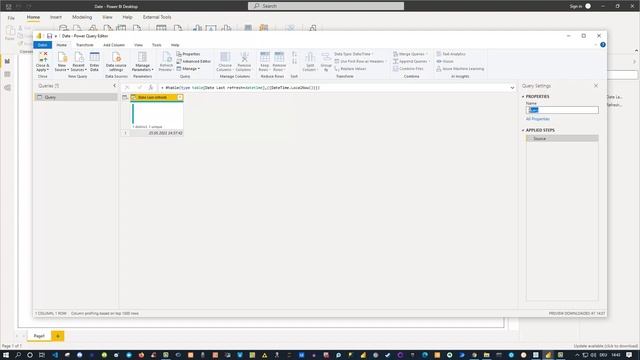Open the Manage dropdown in Query group
Image resolution: width=640 pixels, height=360 pixels.
click(x=188, y=69)
